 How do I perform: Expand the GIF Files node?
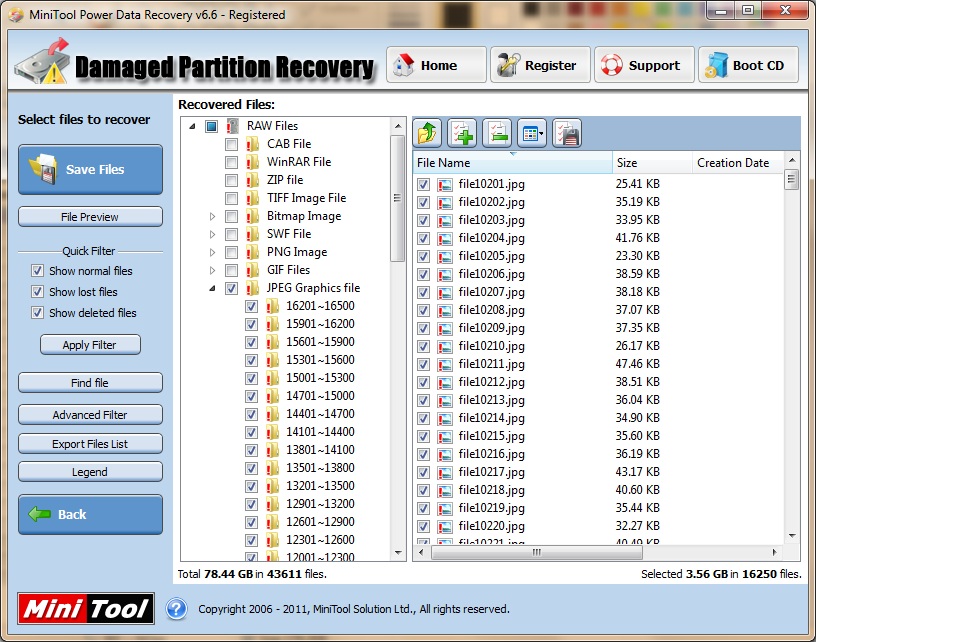(212, 271)
